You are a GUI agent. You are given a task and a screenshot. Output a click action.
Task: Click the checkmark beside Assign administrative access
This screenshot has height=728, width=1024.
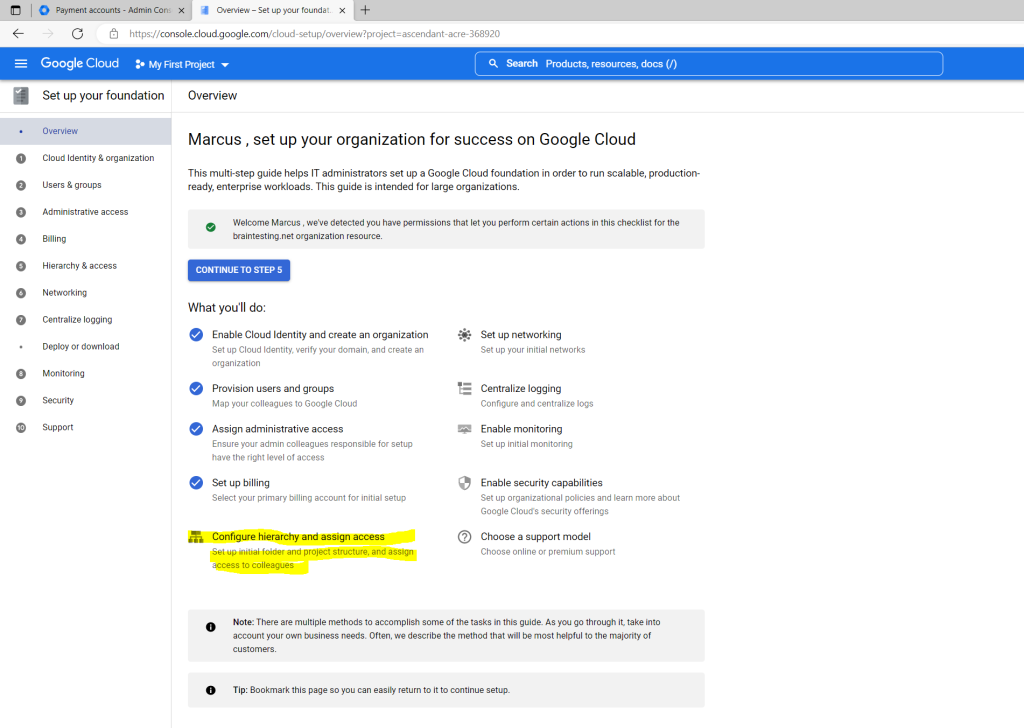196,429
